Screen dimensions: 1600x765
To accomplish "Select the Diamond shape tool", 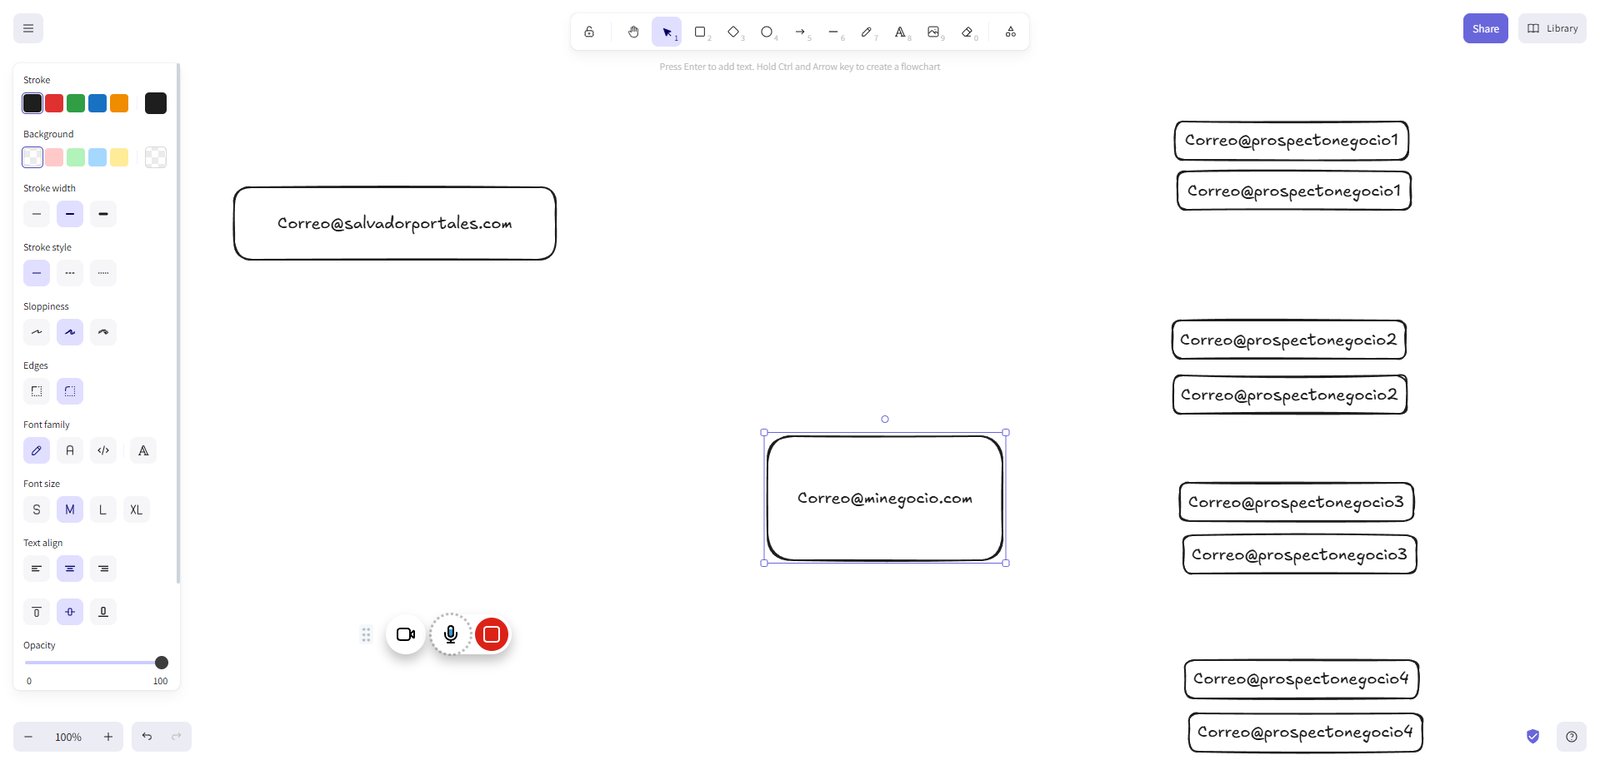I will point(734,32).
